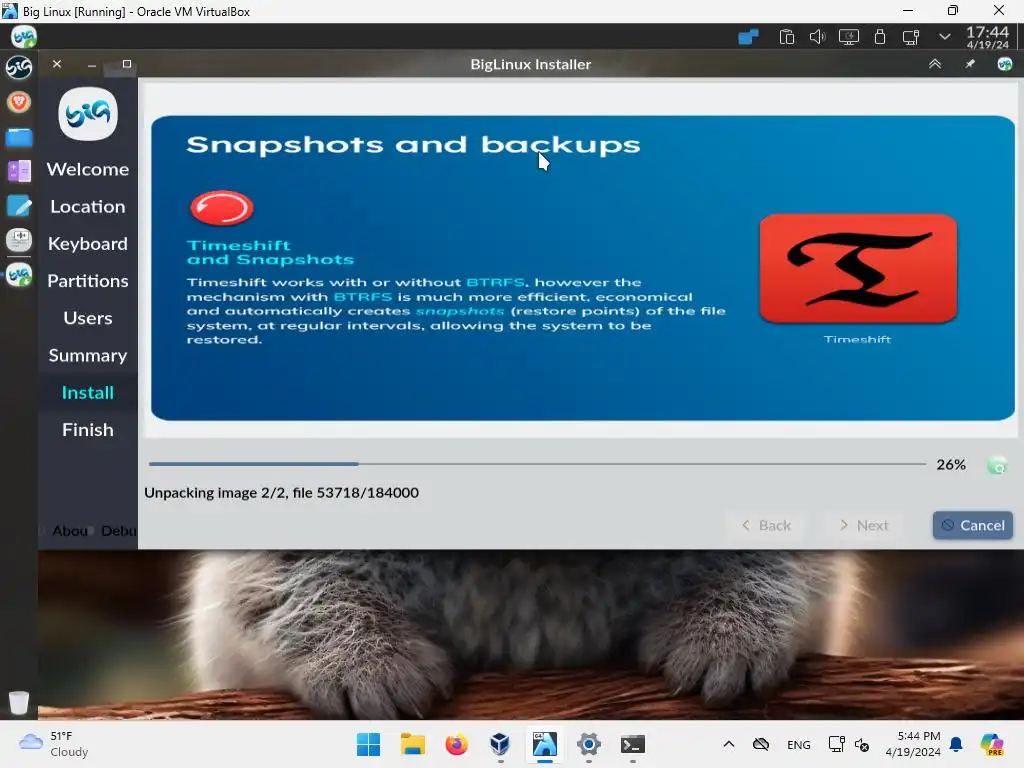Image resolution: width=1024 pixels, height=768 pixels.
Task: Open the Windows Start menu
Action: click(x=368, y=744)
